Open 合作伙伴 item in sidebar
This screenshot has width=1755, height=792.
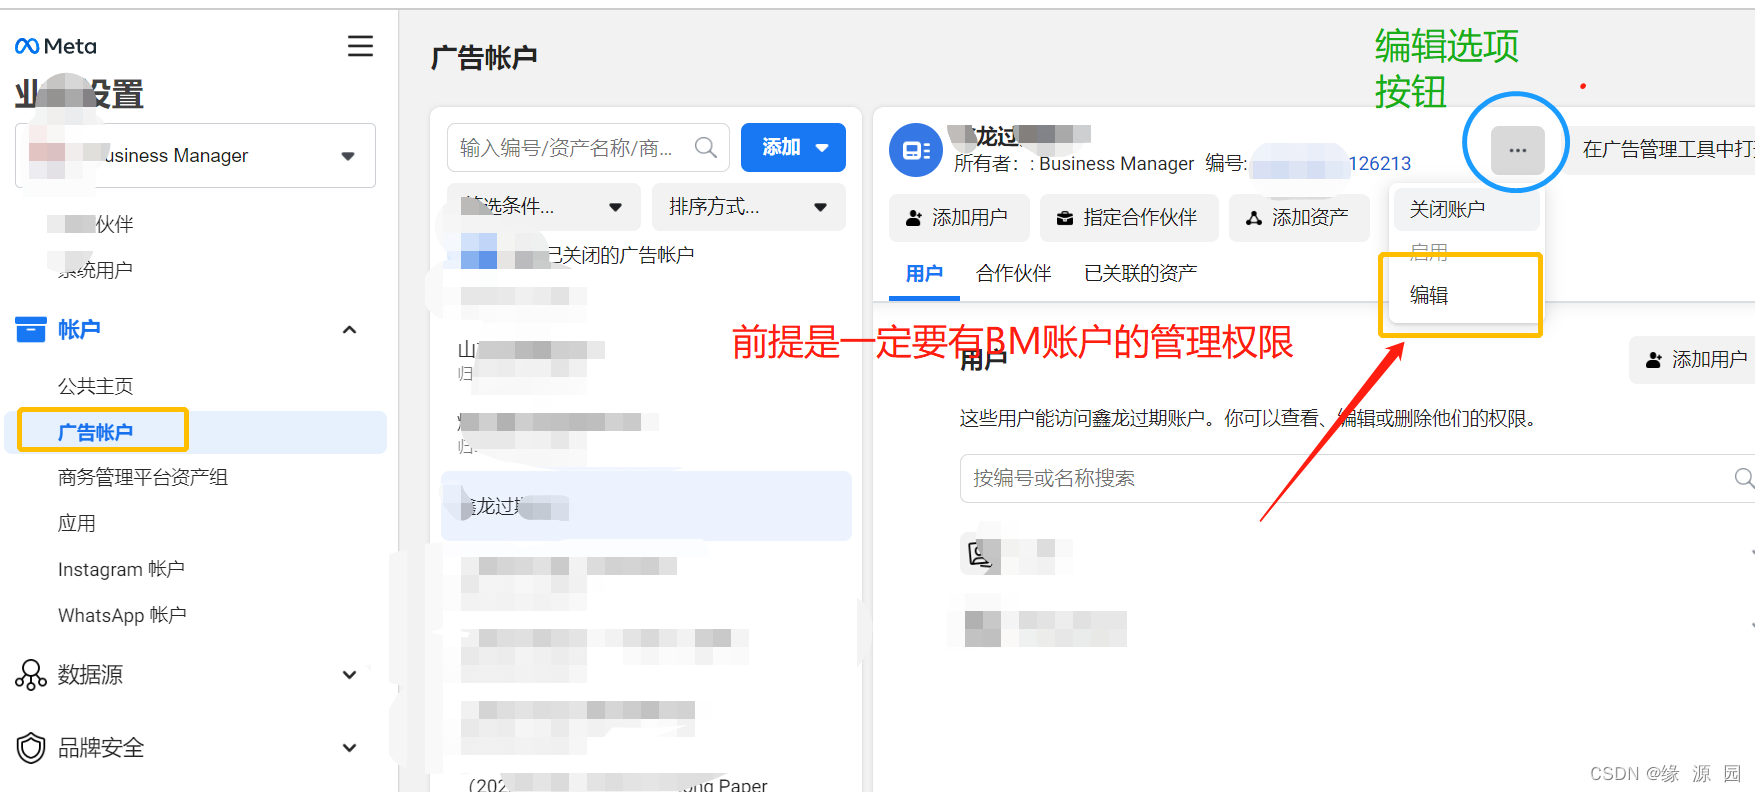pyautogui.click(x=95, y=224)
